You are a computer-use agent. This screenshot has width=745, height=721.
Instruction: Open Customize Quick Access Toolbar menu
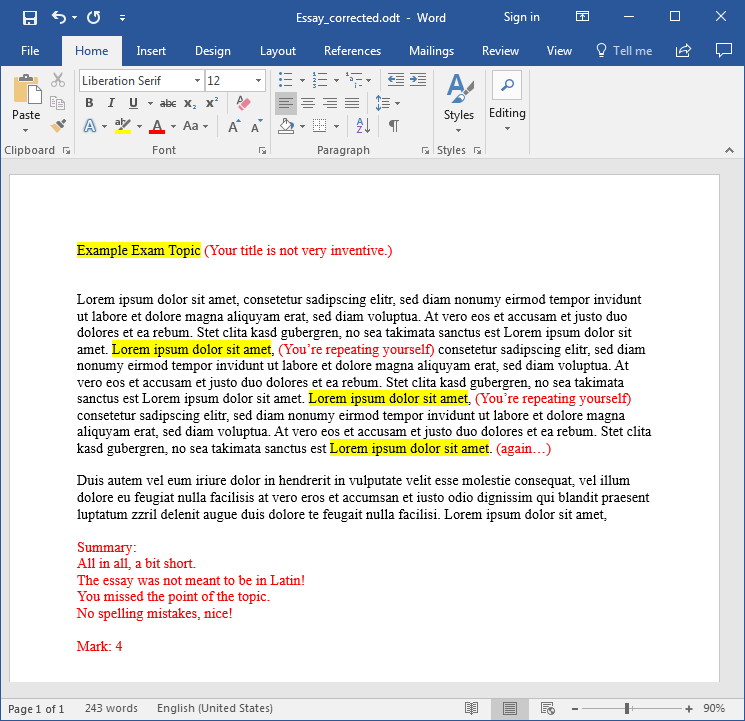[x=123, y=18]
